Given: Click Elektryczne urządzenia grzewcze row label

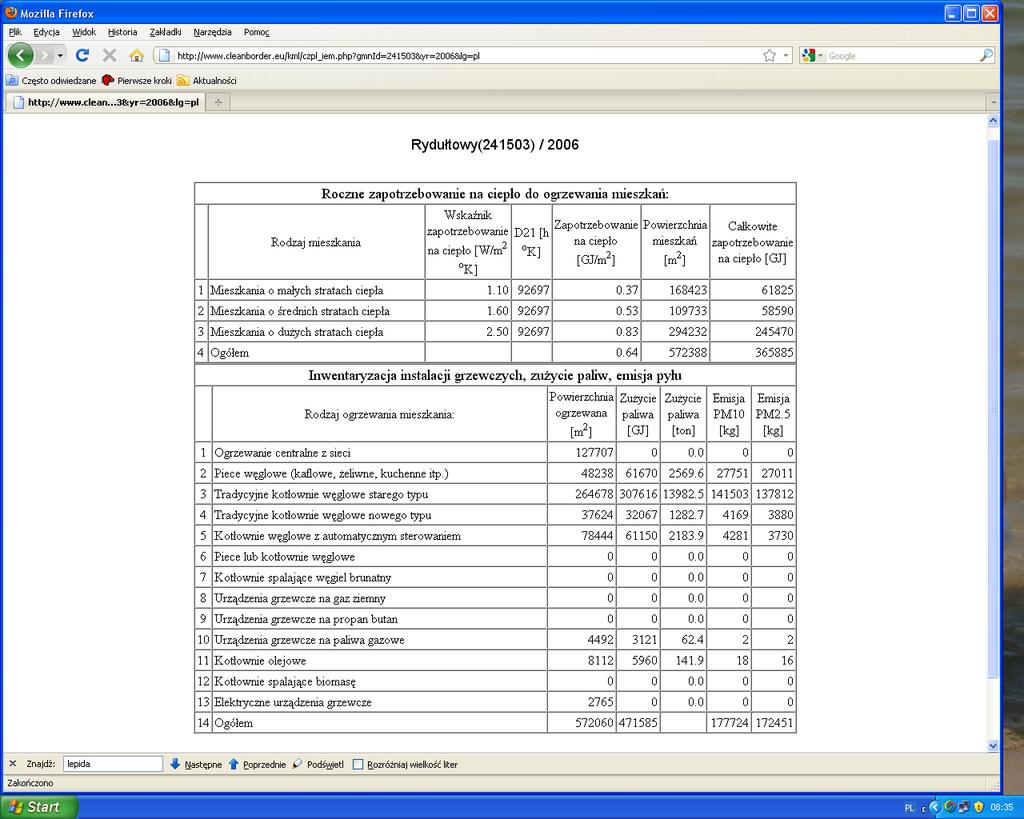Looking at the screenshot, I should pyautogui.click(x=293, y=703).
